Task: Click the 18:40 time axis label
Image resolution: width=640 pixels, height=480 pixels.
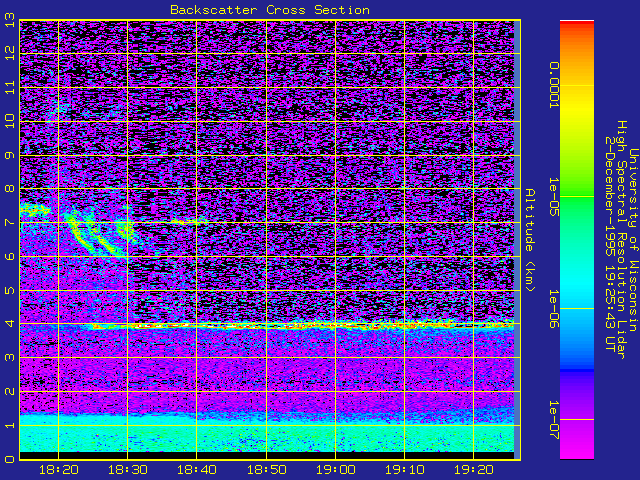Action: pos(196,470)
